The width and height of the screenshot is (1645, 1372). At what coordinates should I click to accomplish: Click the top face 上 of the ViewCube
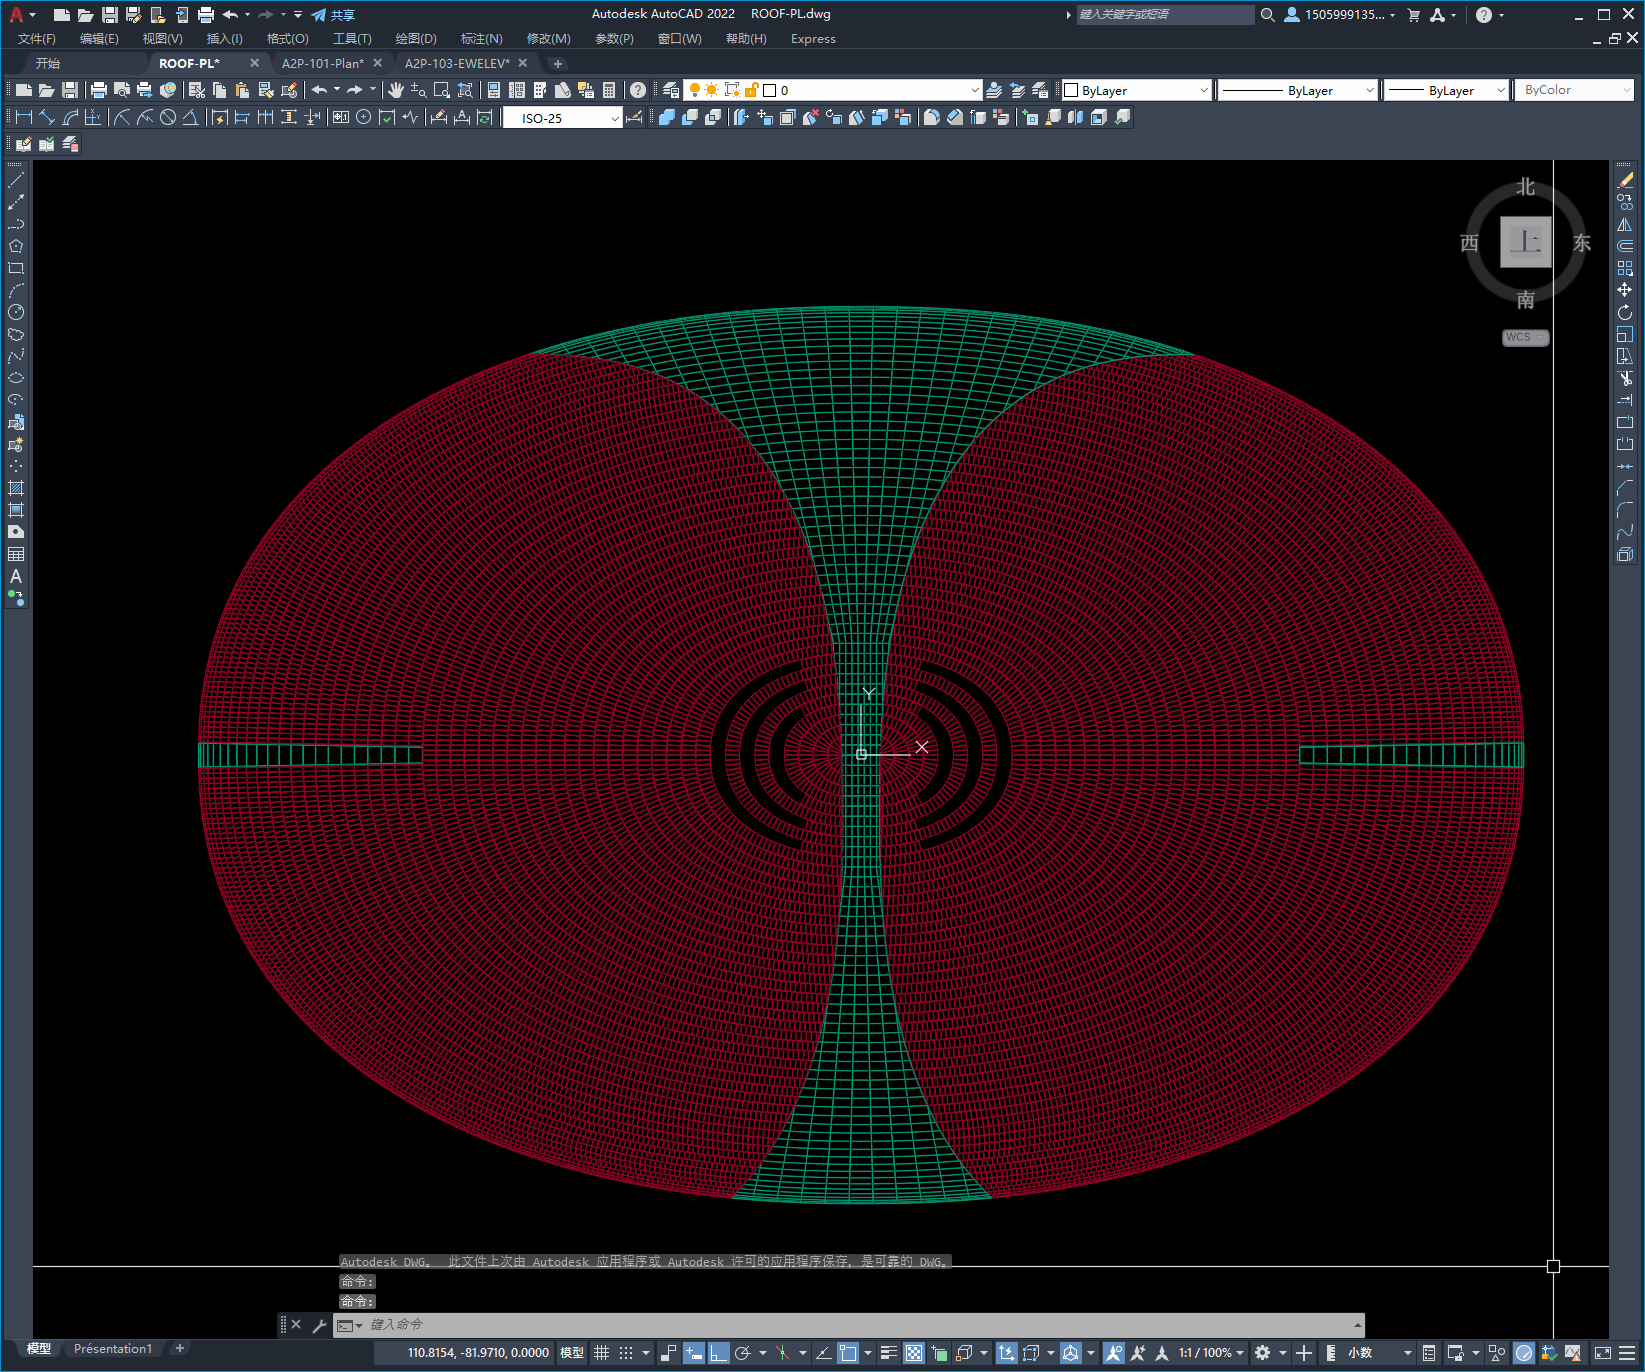[x=1525, y=242]
